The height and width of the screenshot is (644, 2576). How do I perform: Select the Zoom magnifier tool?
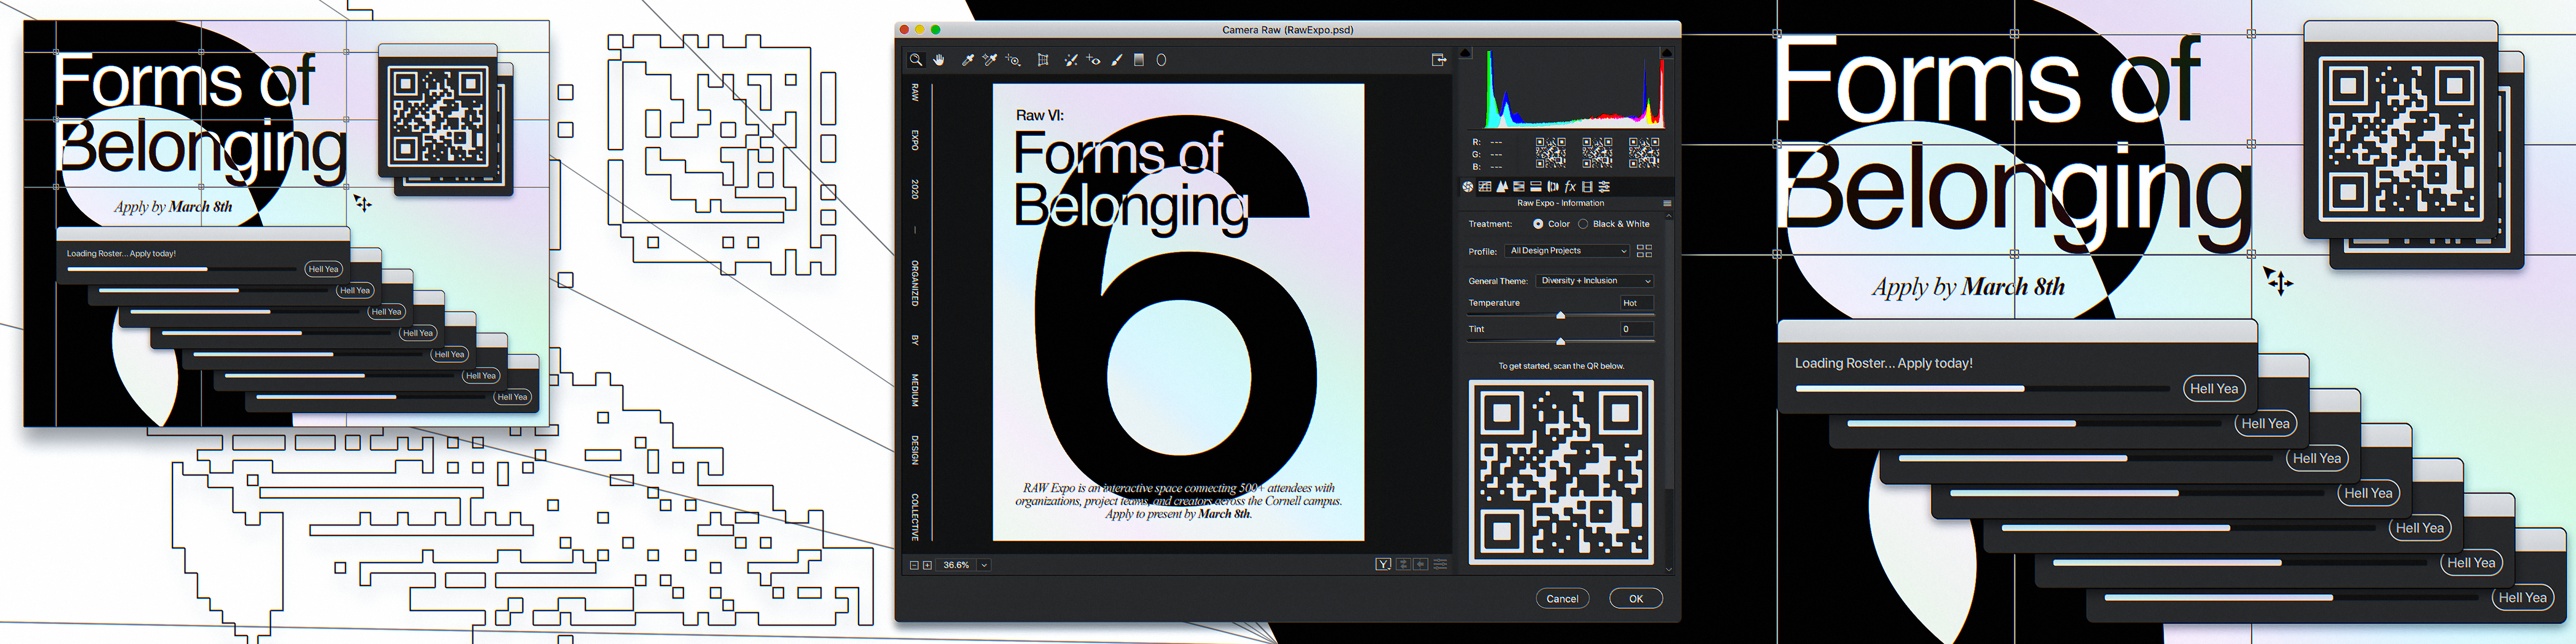916,60
